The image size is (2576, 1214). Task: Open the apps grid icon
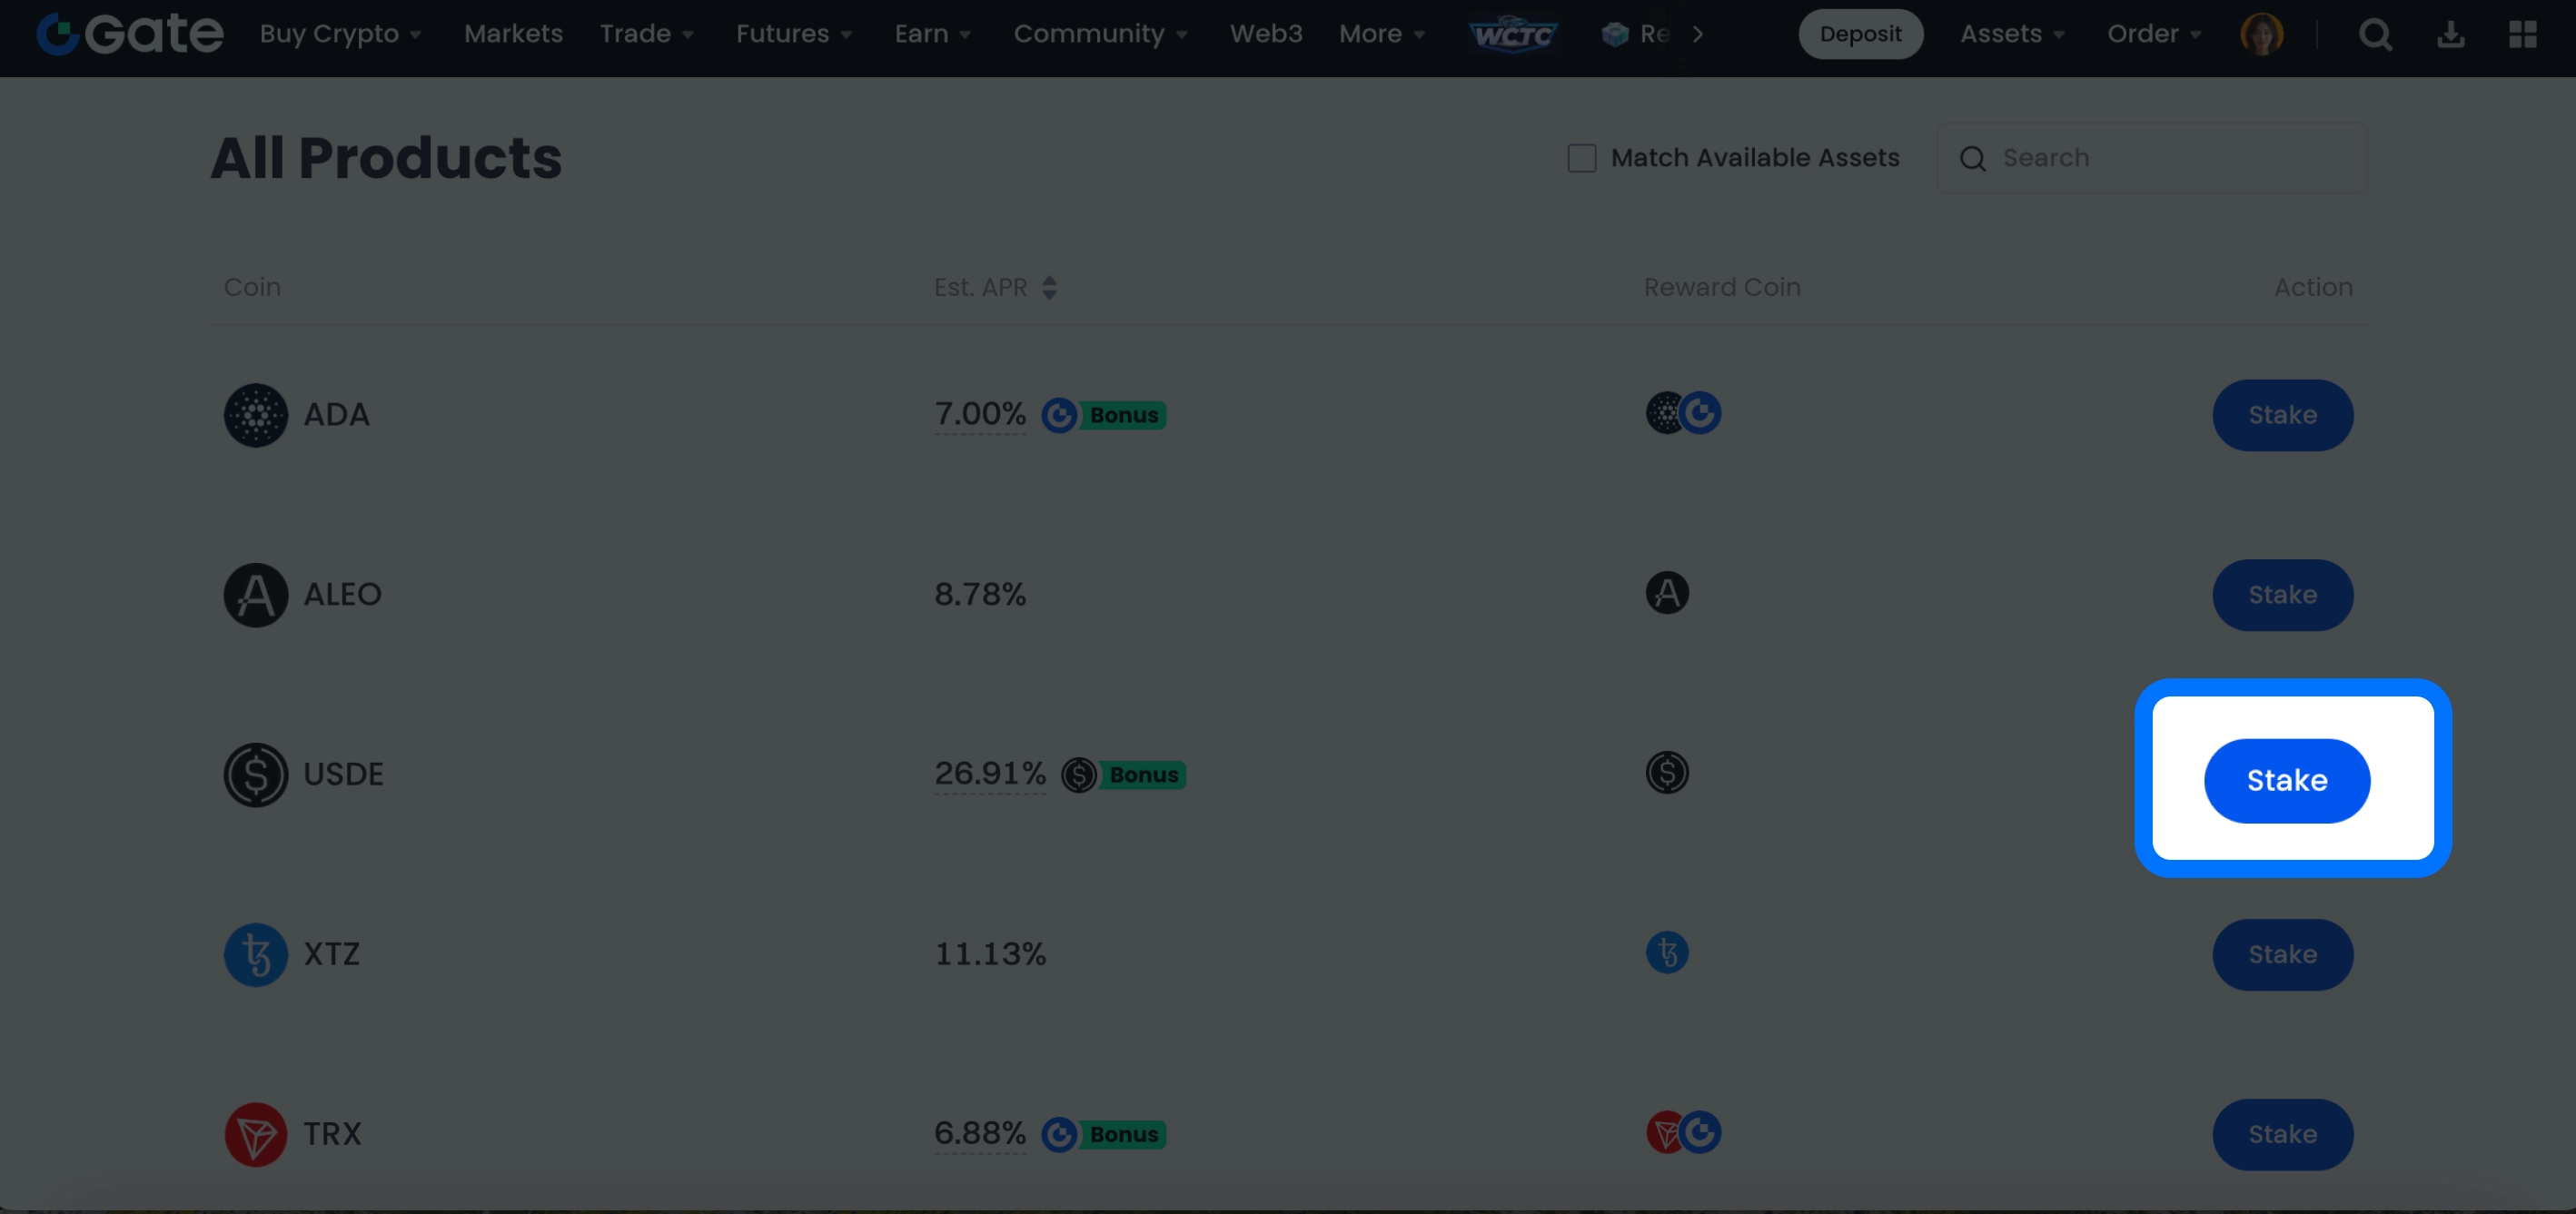2523,34
